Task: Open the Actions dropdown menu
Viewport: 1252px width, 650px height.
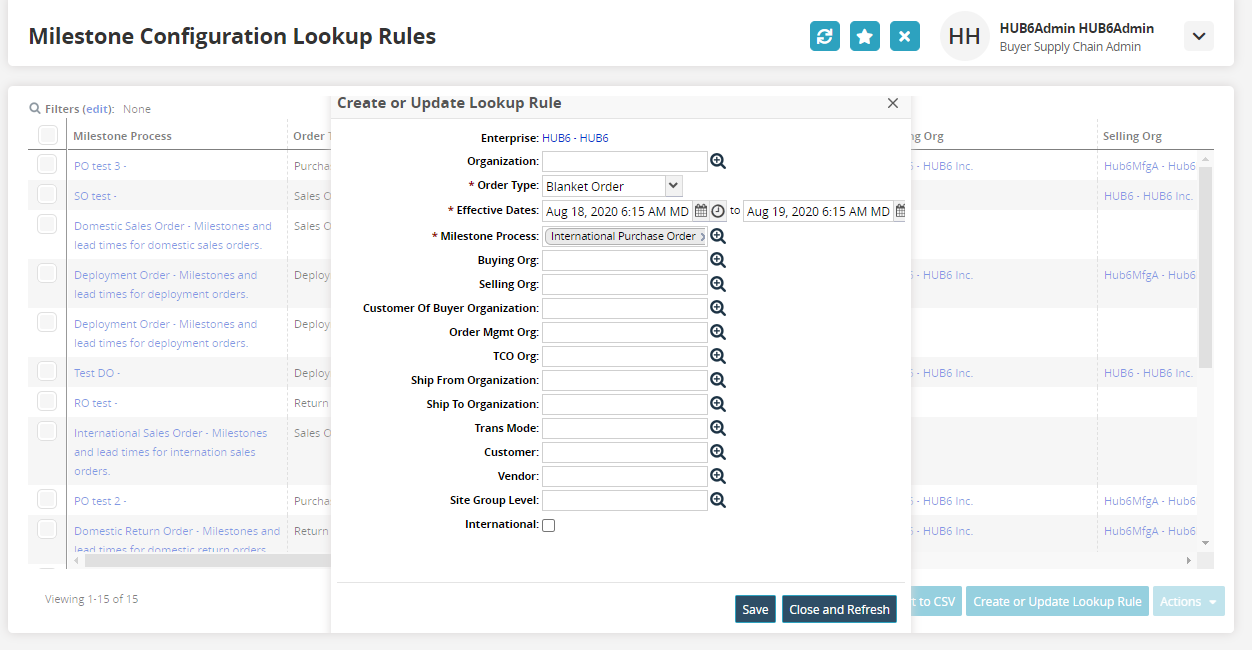Action: pyautogui.click(x=1188, y=601)
